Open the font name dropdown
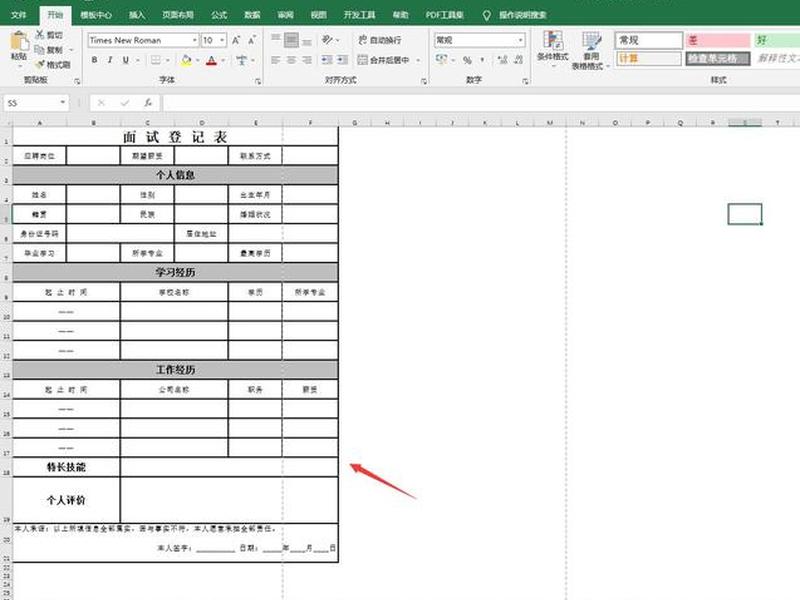Viewport: 800px width, 600px height. 194,40
